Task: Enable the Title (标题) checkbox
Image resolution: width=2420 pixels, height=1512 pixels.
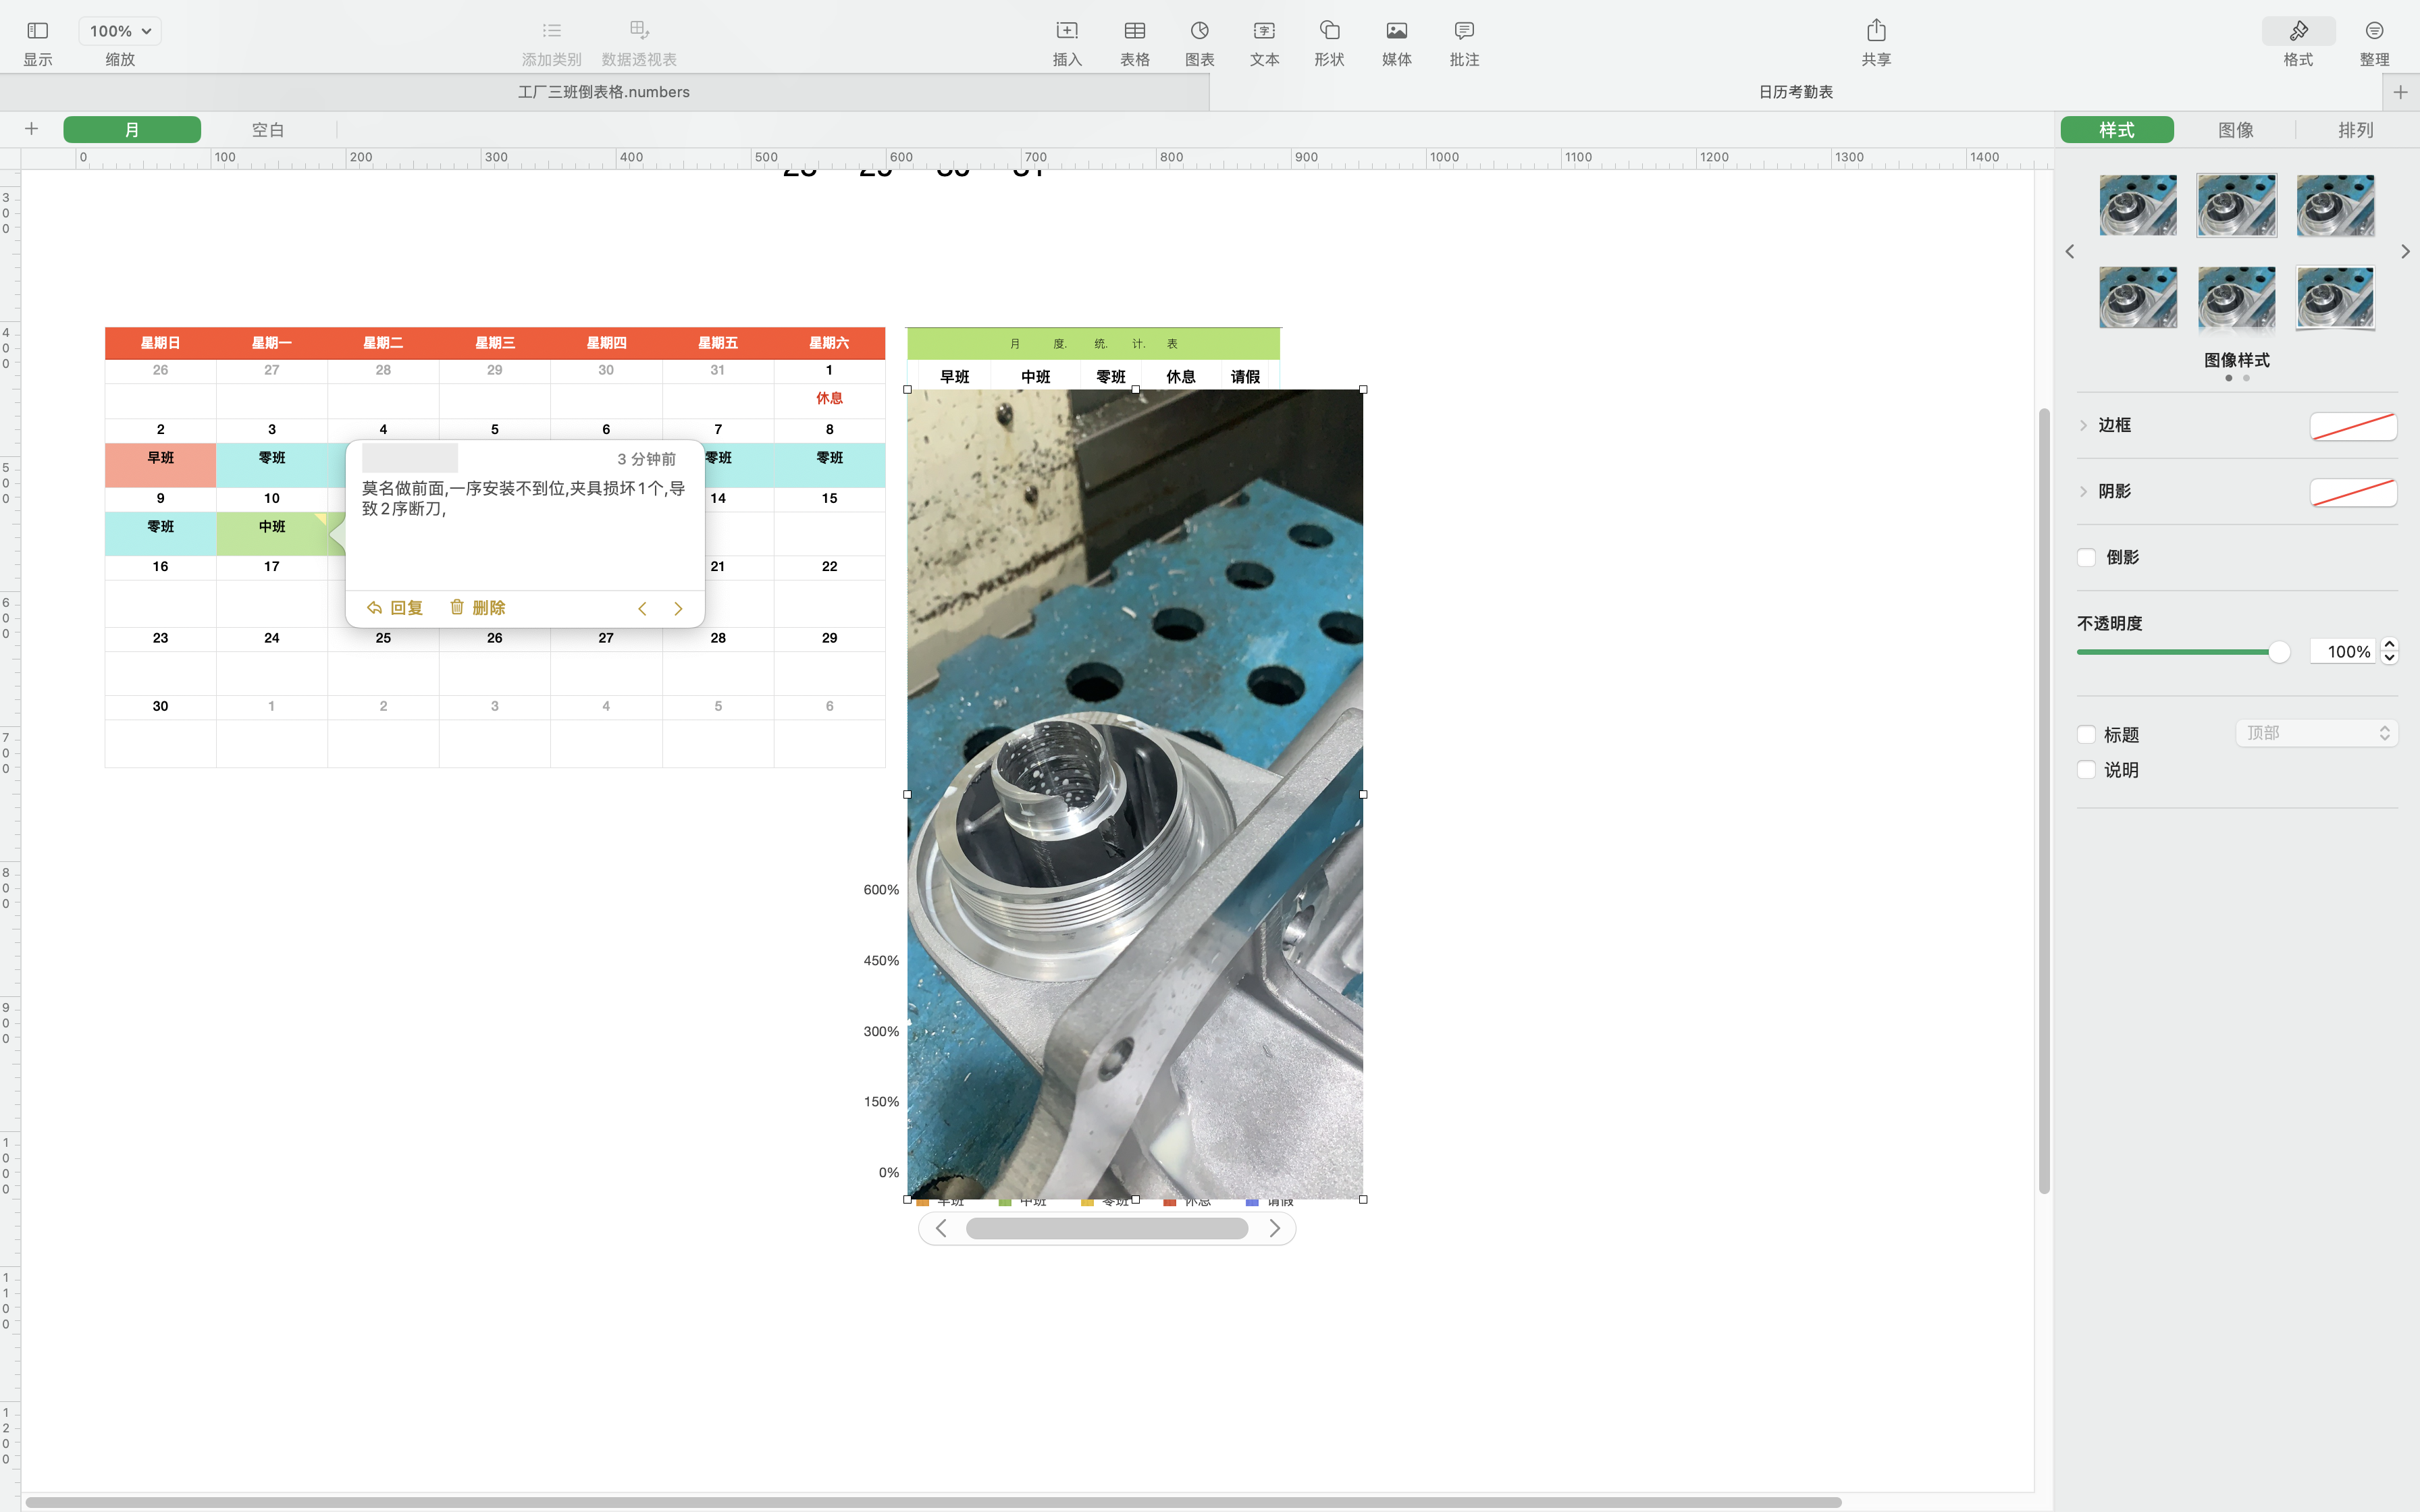Action: 2087,735
